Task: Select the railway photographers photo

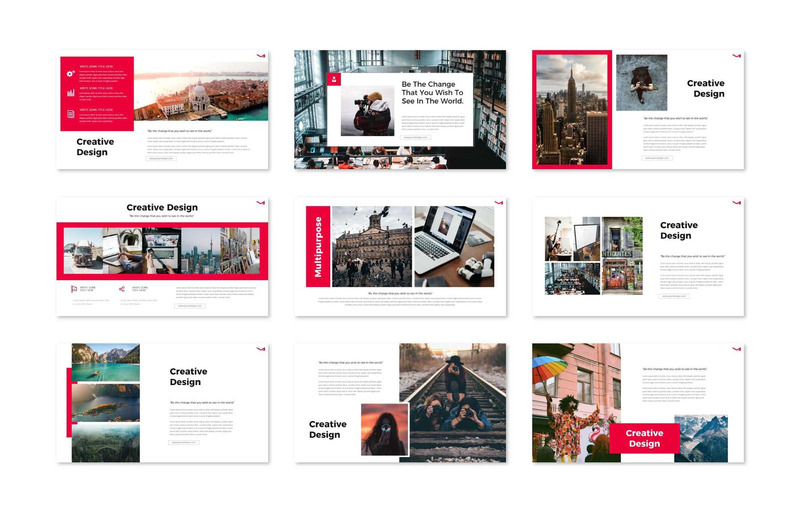Action: [x=453, y=403]
